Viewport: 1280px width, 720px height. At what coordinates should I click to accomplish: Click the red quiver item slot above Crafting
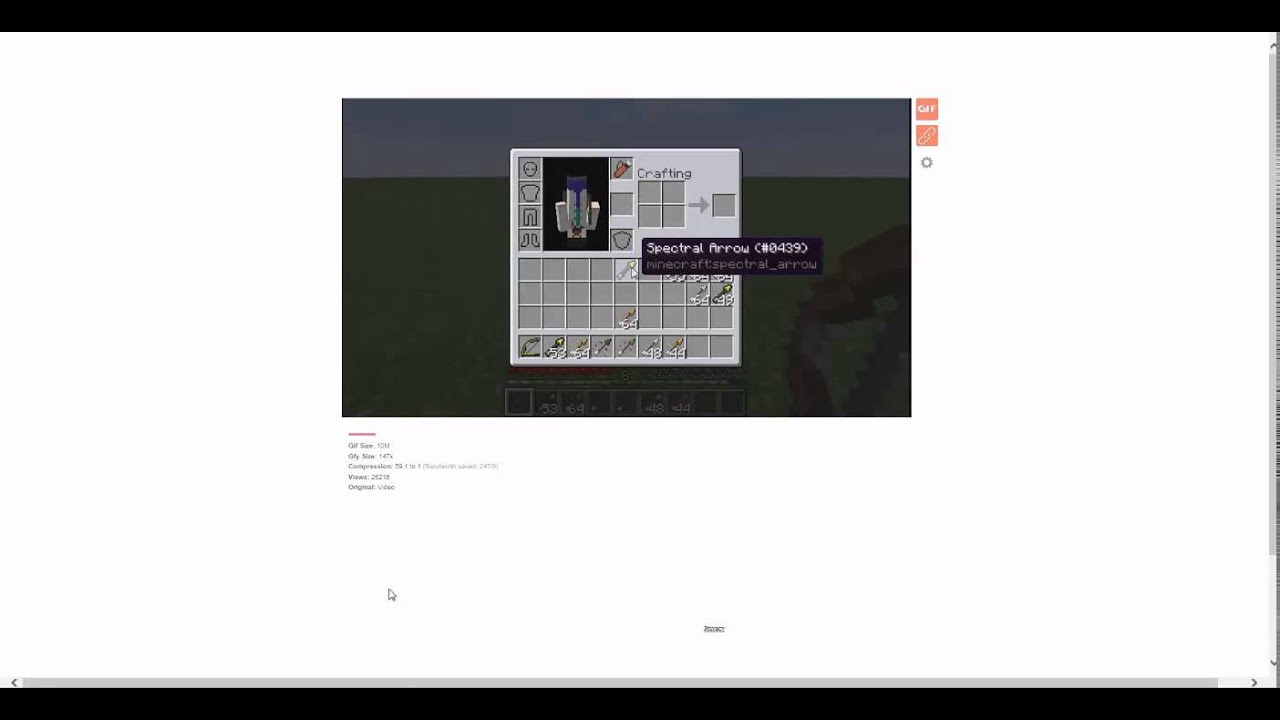point(621,169)
